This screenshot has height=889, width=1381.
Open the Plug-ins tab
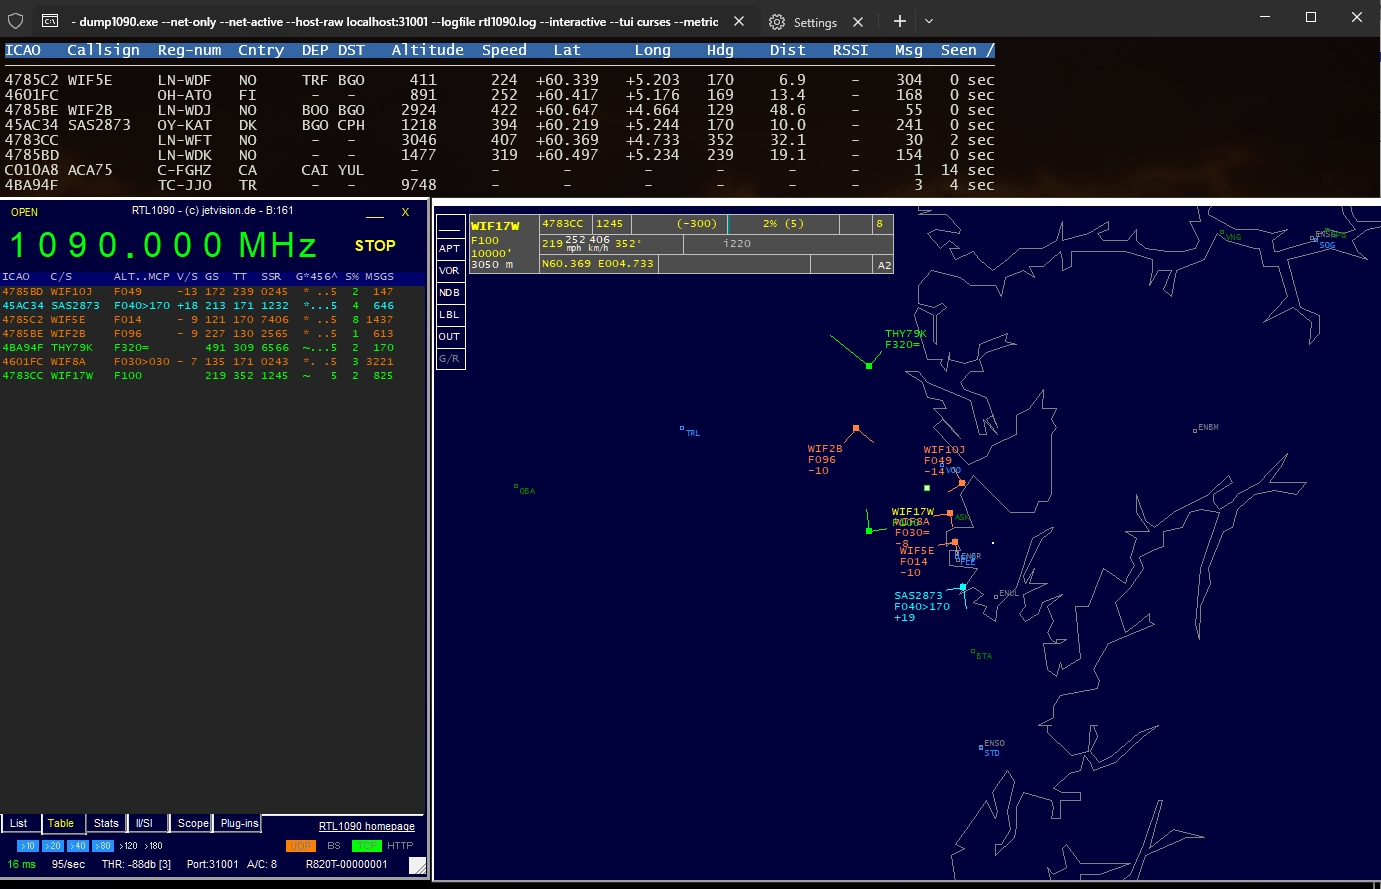point(240,823)
